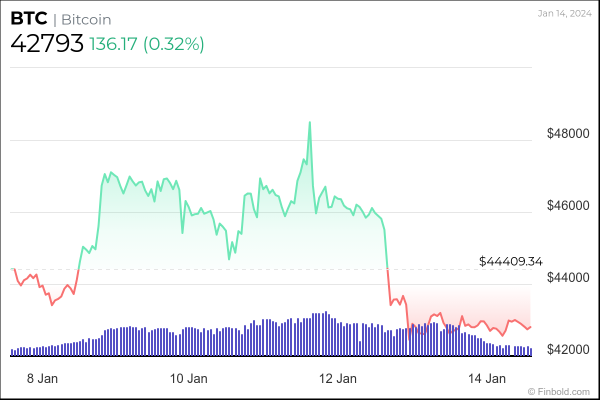
Task: Click the 12 Jan date tick
Action: [338, 378]
